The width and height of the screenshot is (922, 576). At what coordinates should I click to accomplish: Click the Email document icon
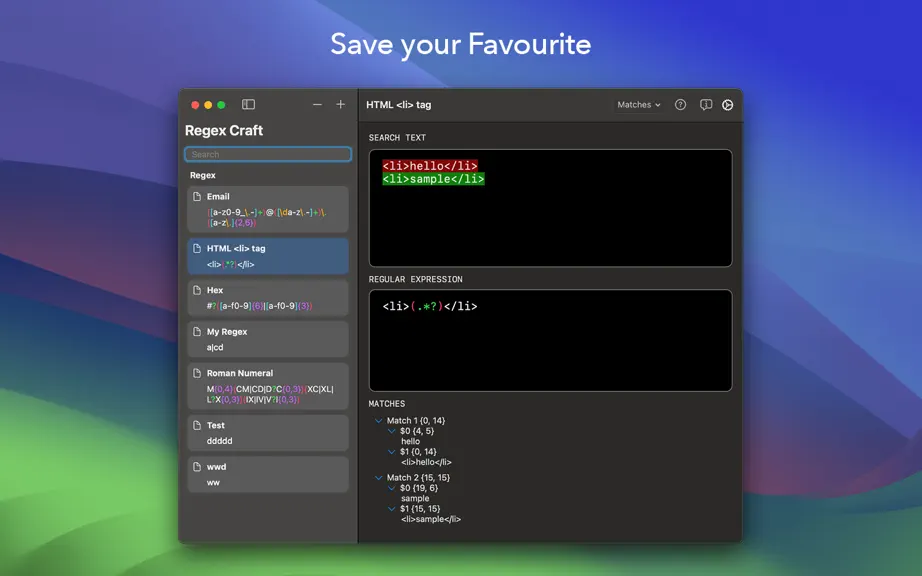tap(197, 197)
